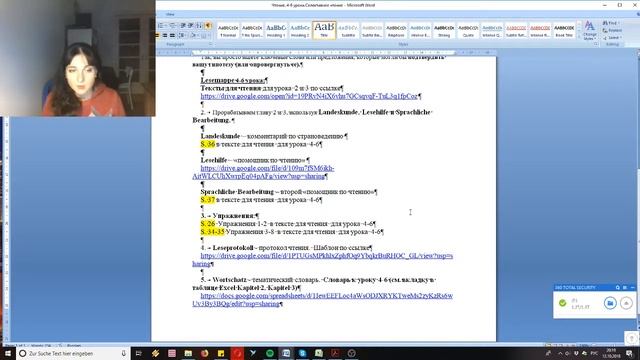Apply the Strong style
The height and width of the screenshot is (360, 640).
[444, 31]
